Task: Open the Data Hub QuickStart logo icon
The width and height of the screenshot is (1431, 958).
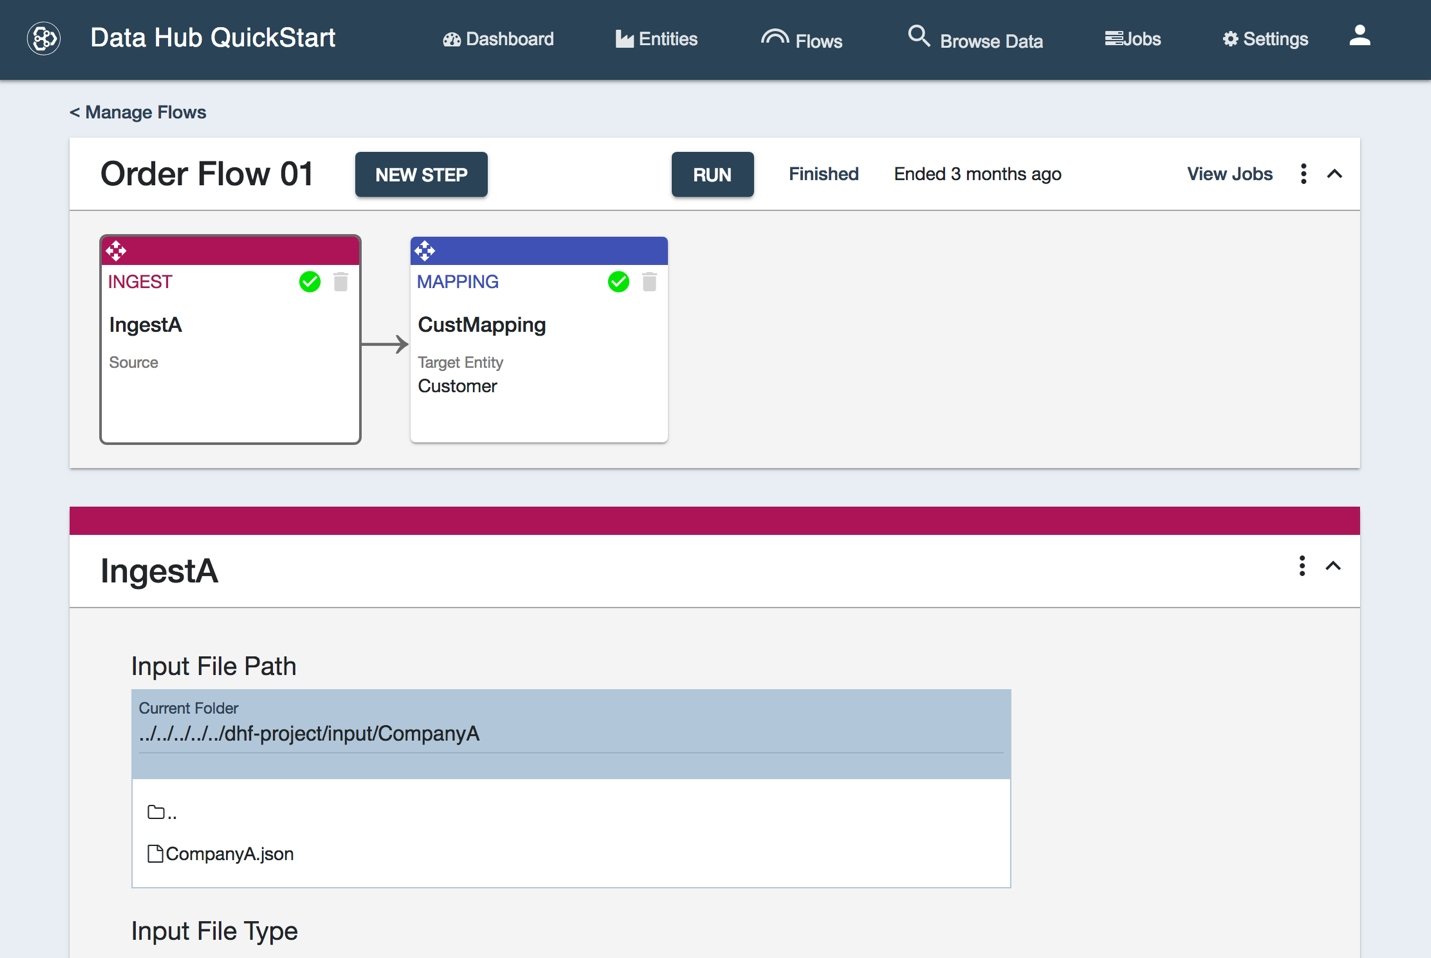Action: 42,39
